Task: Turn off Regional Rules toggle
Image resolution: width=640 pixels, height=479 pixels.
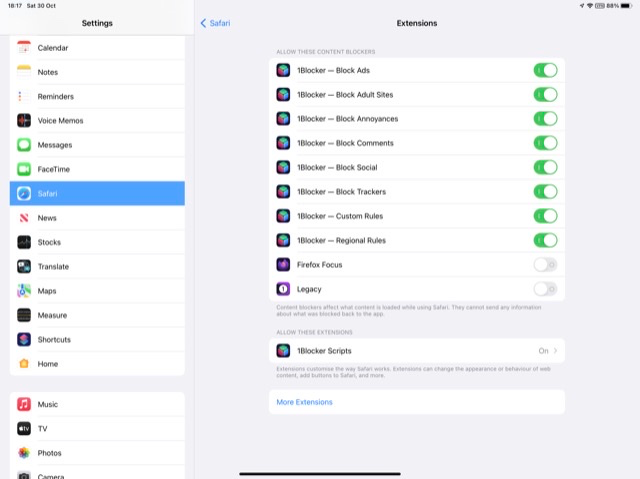Action: 545,240
